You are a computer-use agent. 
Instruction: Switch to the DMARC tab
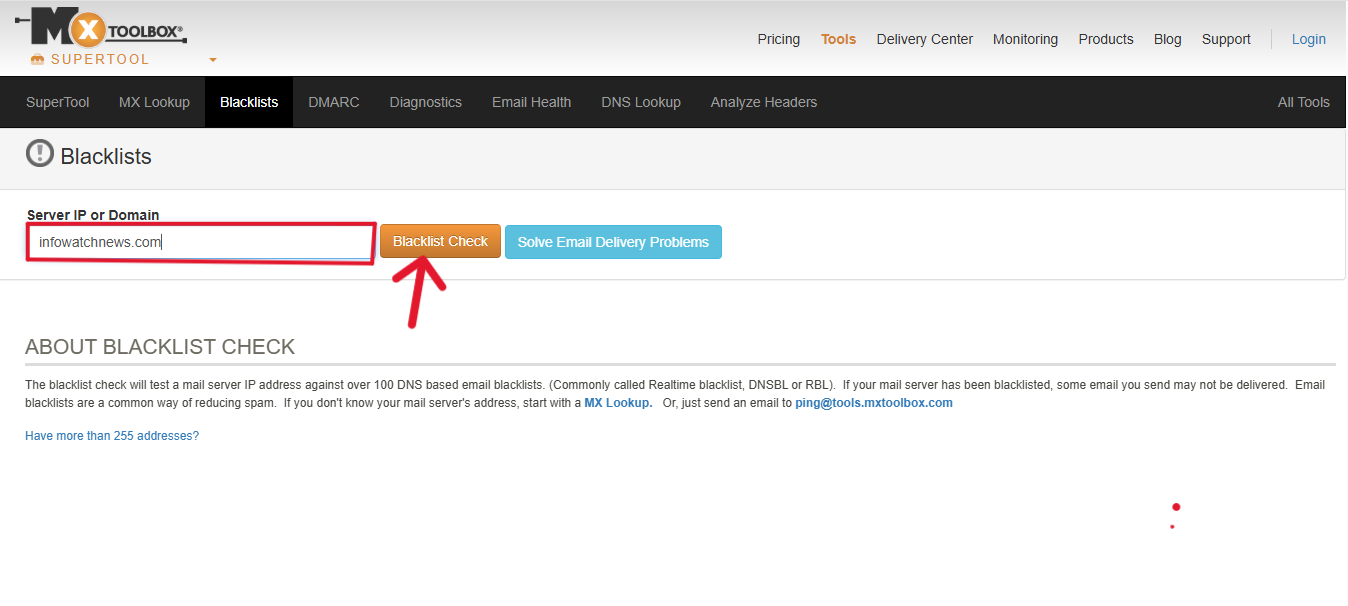(333, 101)
